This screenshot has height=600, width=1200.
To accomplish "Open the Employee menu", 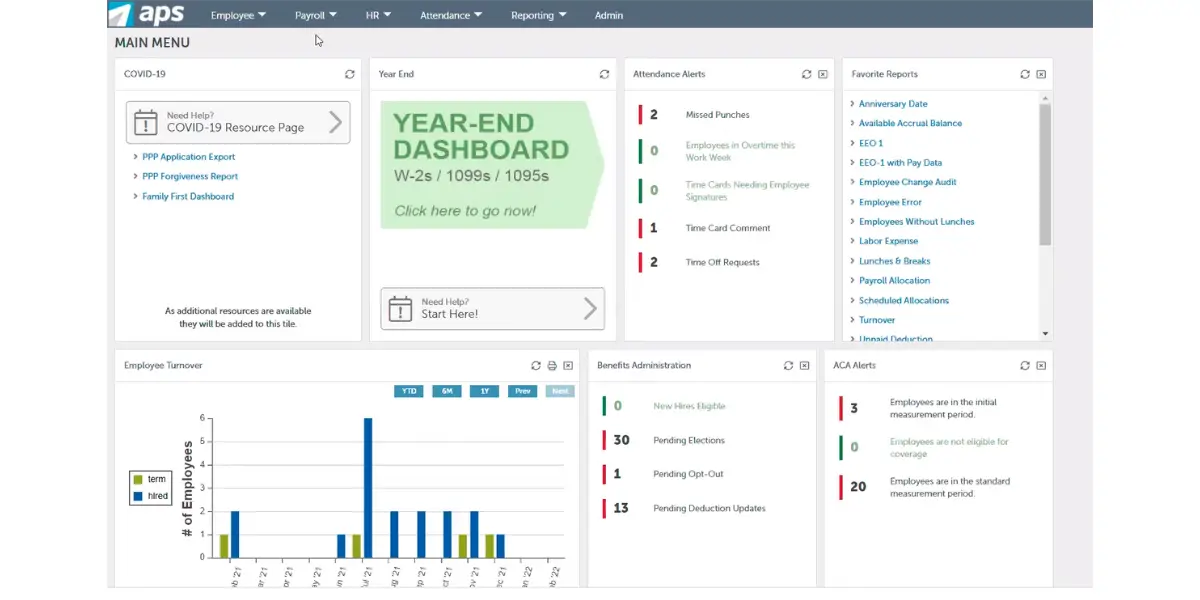I will (238, 15).
